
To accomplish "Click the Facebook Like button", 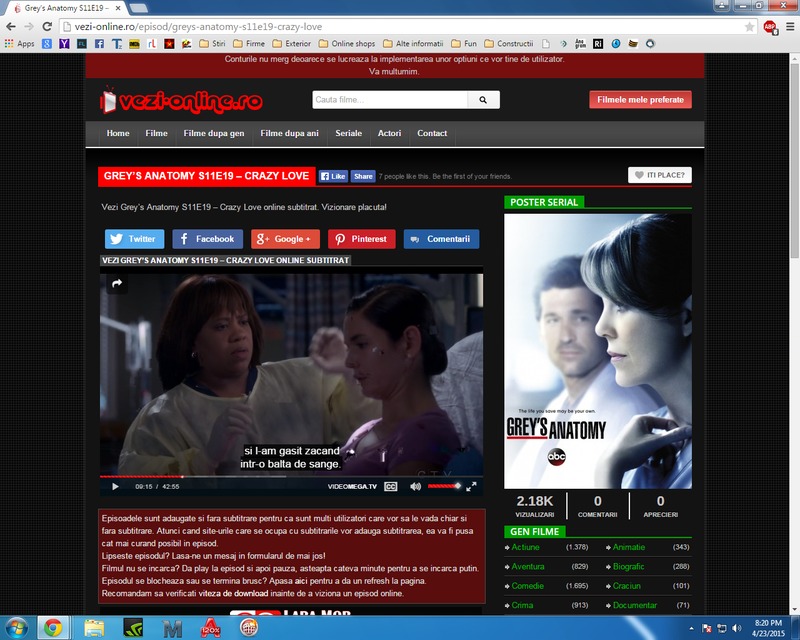I will pyautogui.click(x=333, y=176).
